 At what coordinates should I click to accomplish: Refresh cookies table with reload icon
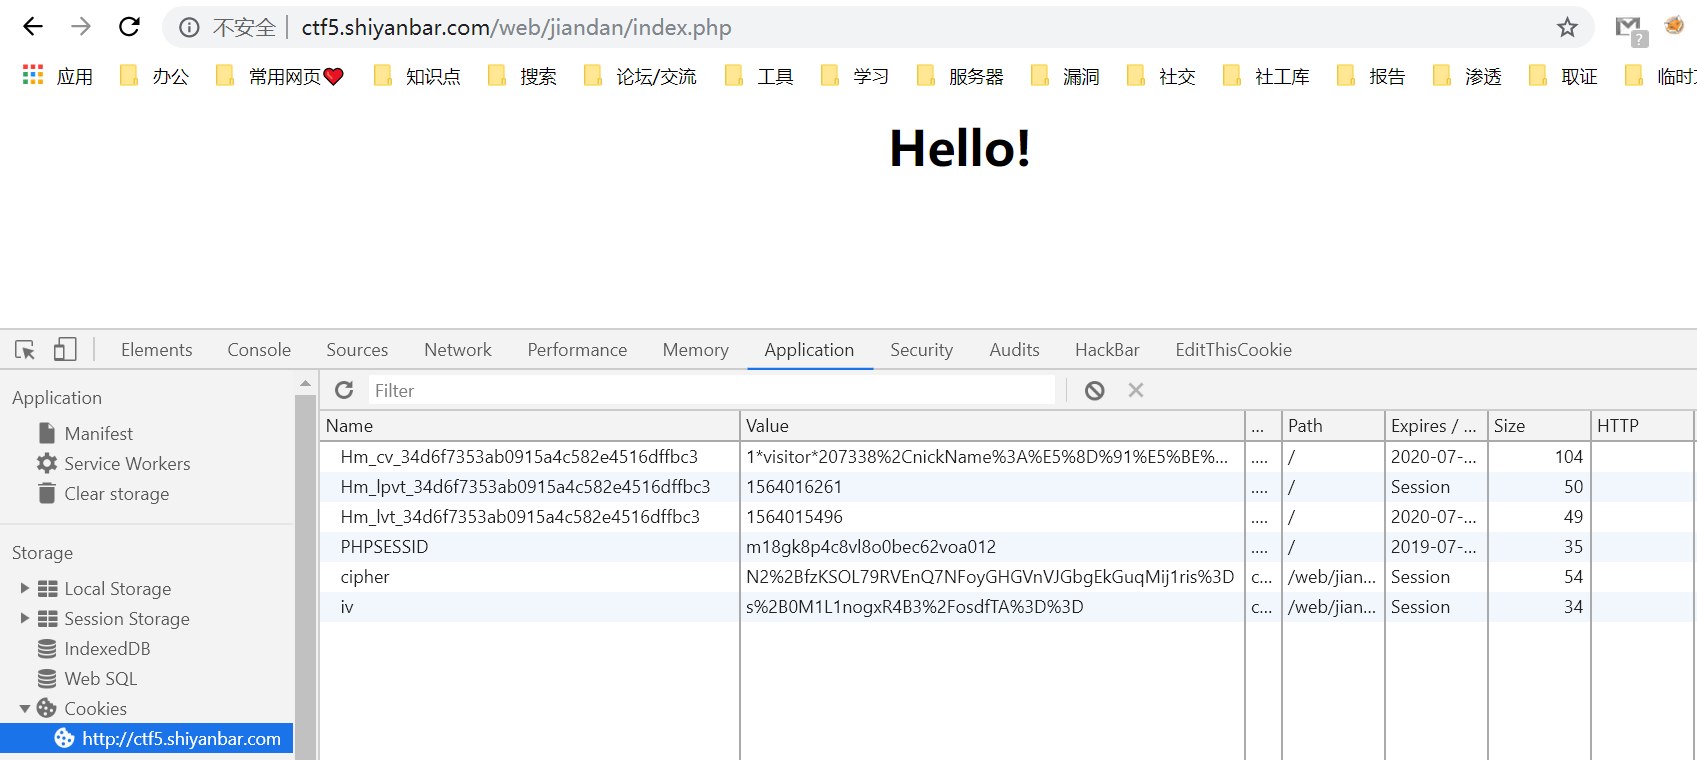coord(344,390)
